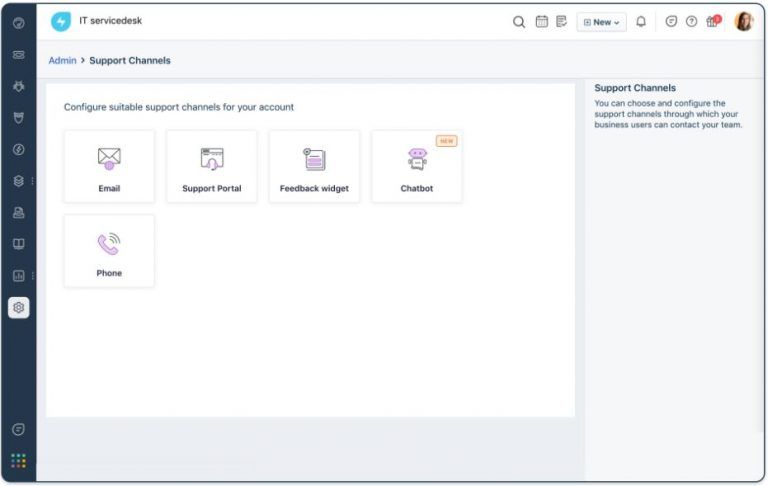The height and width of the screenshot is (486, 768).
Task: Click the search magnifier icon
Action: pyautogui.click(x=519, y=22)
